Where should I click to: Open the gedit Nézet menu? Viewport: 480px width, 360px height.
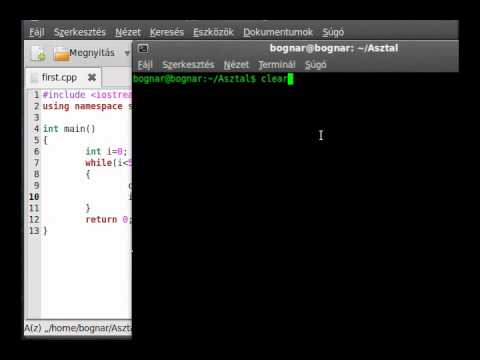tap(128, 32)
